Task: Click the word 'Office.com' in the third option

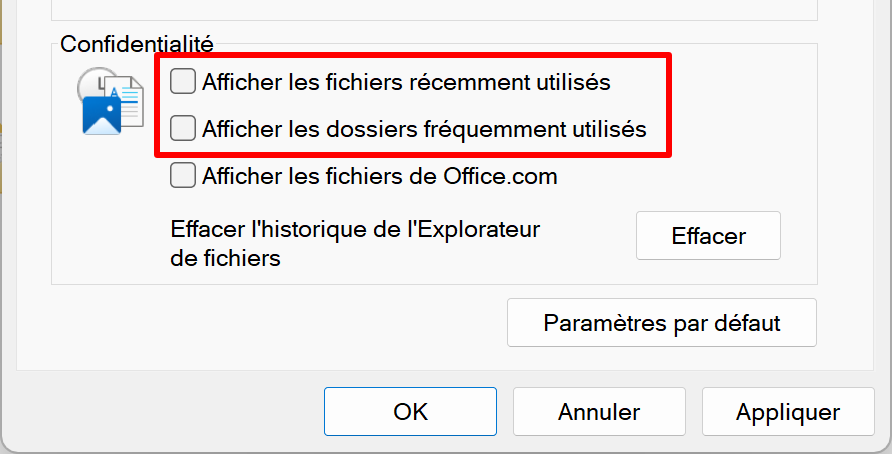Action: (x=500, y=176)
